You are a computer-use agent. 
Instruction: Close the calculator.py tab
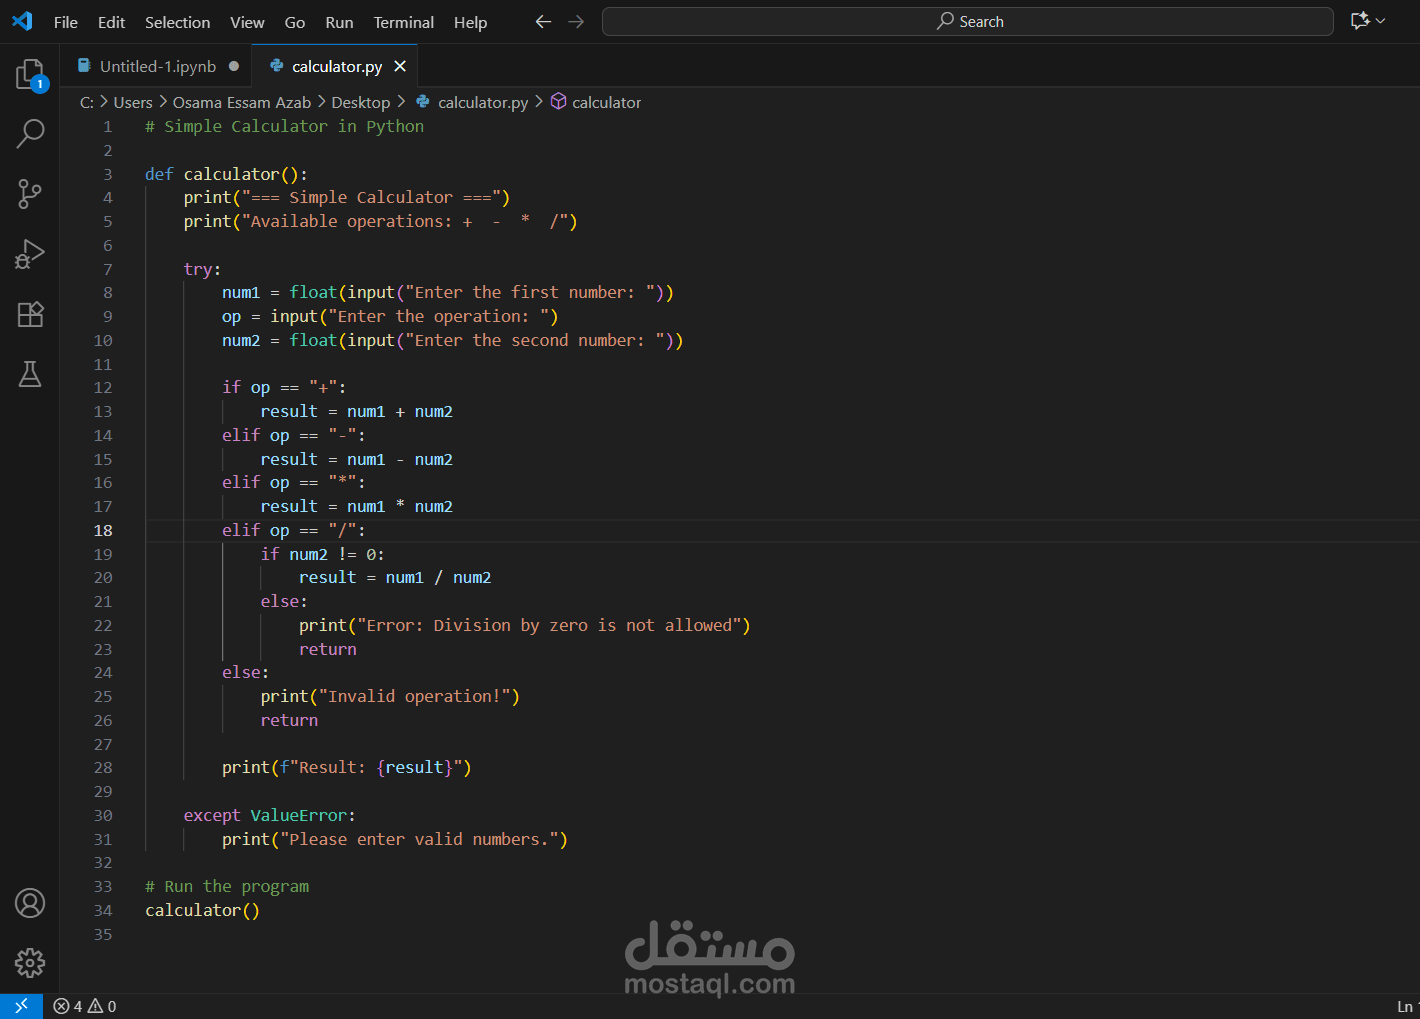click(400, 66)
